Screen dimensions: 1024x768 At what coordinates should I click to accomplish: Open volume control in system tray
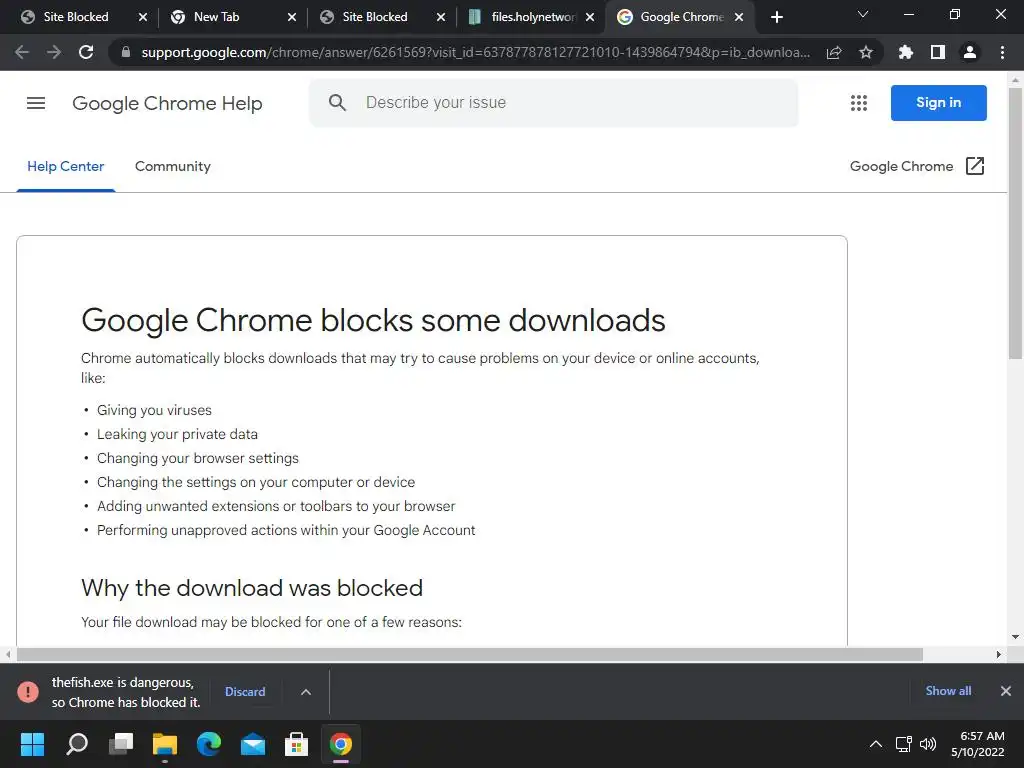point(928,744)
